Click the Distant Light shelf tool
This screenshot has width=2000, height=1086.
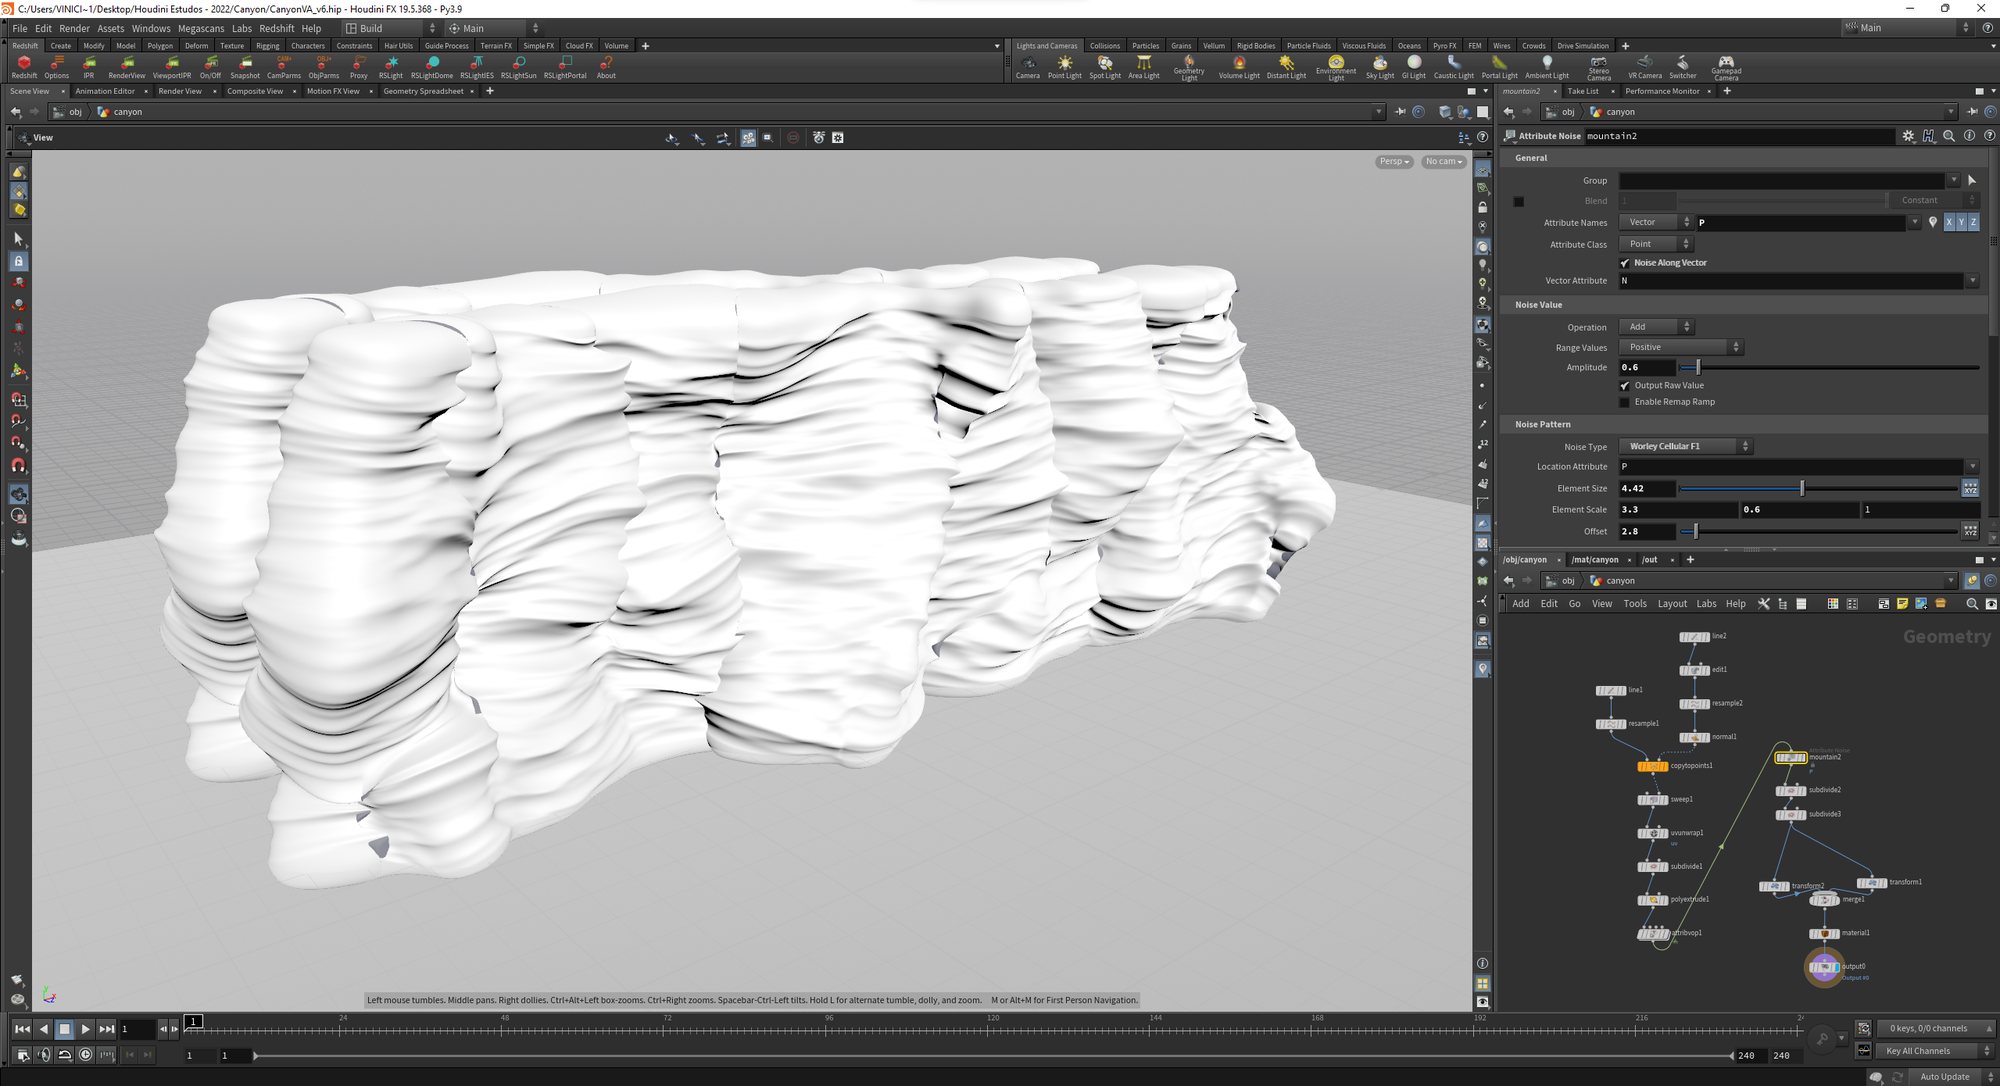[x=1286, y=66]
